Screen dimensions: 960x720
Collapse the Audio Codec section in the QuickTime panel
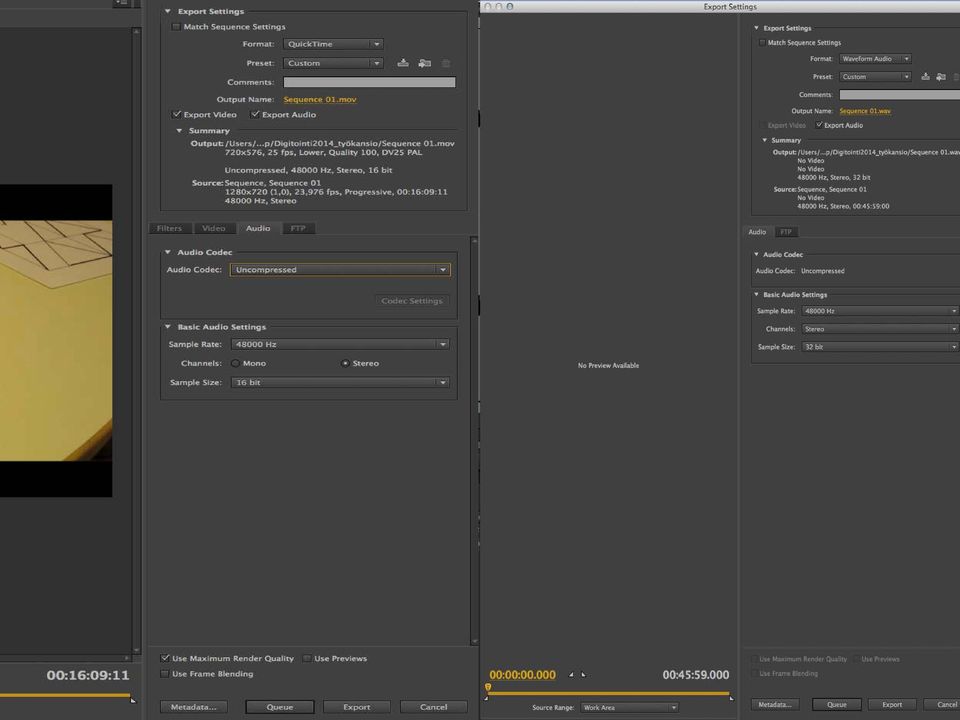[x=168, y=252]
